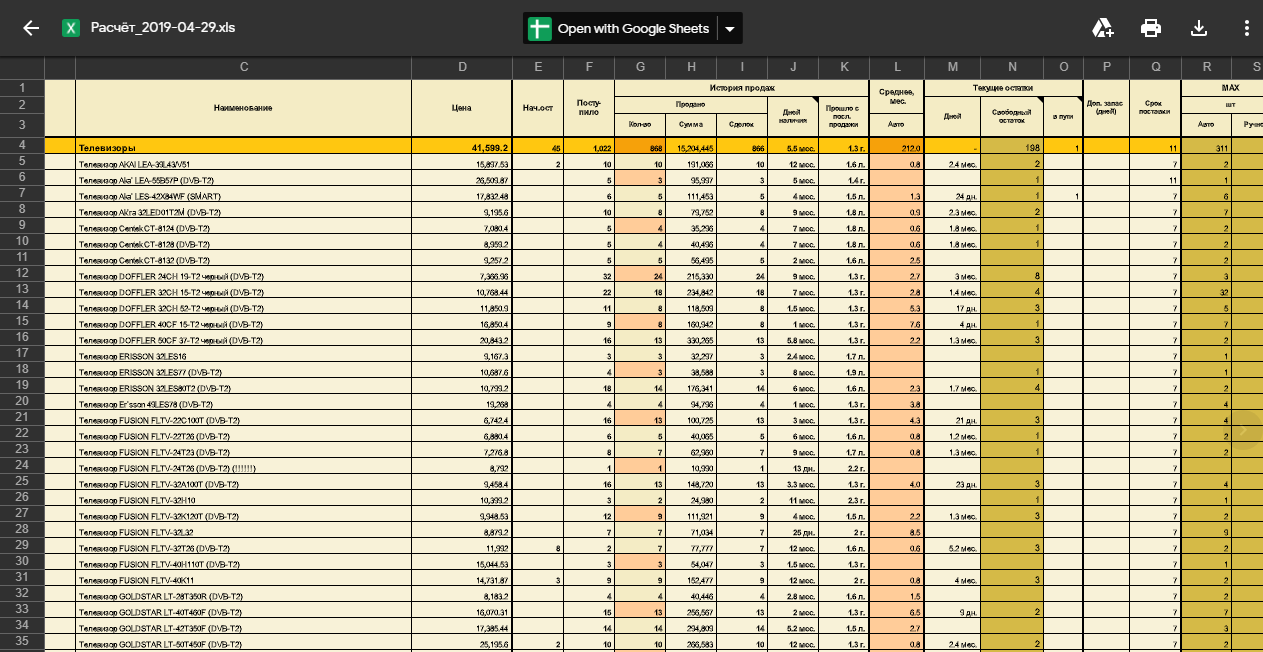The width and height of the screenshot is (1263, 652).
Task: Click price cell 20,843.2
Action: pos(462,340)
